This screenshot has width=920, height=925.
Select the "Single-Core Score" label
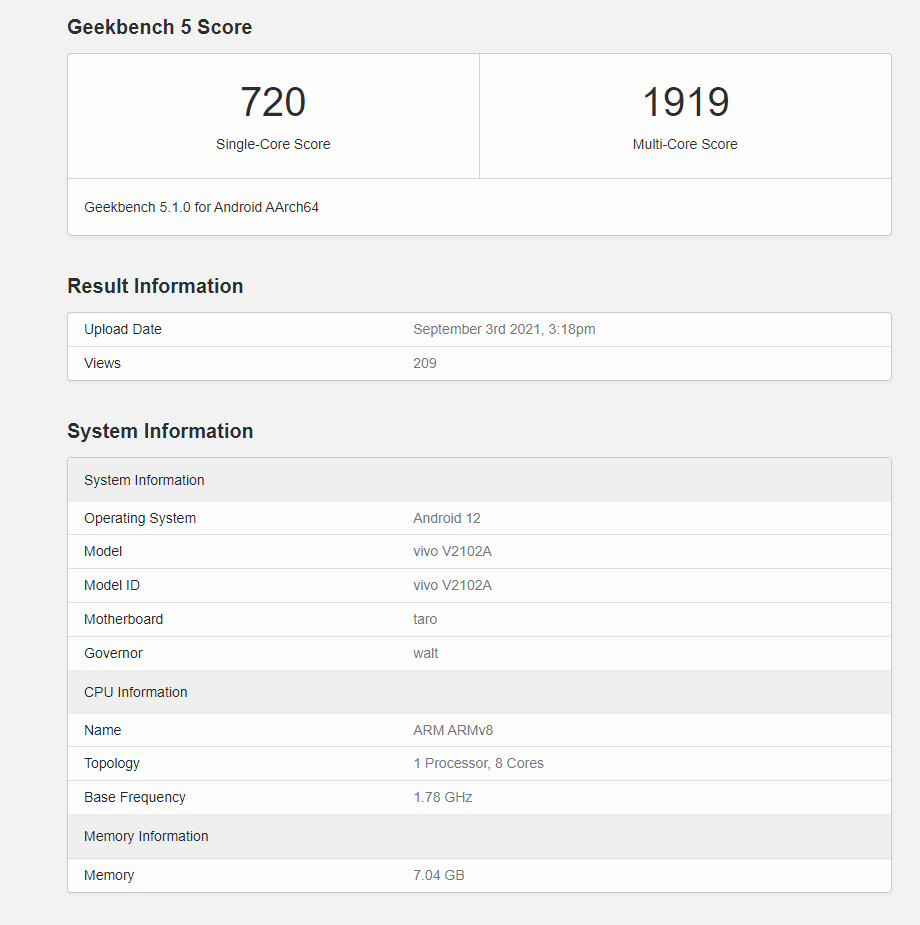click(273, 144)
